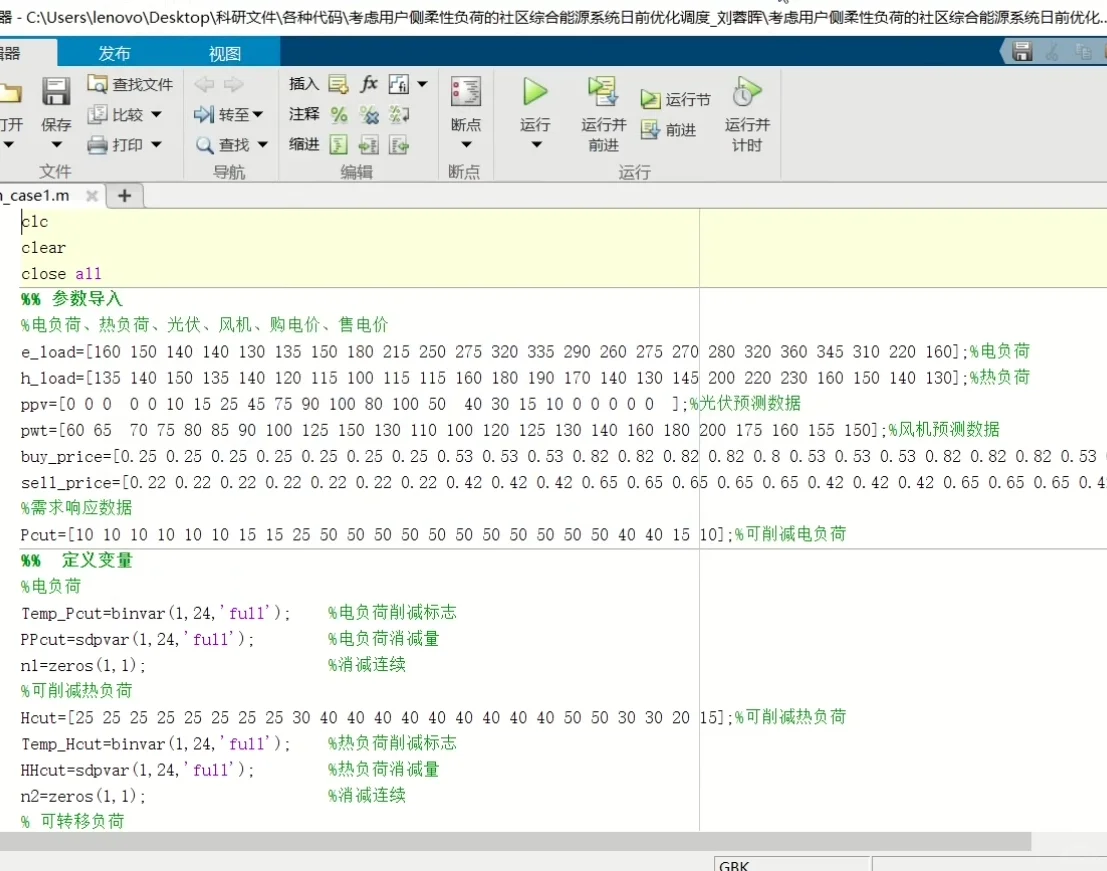Click the '%% 定义变量' section header
This screenshot has width=1107, height=871.
(x=77, y=560)
